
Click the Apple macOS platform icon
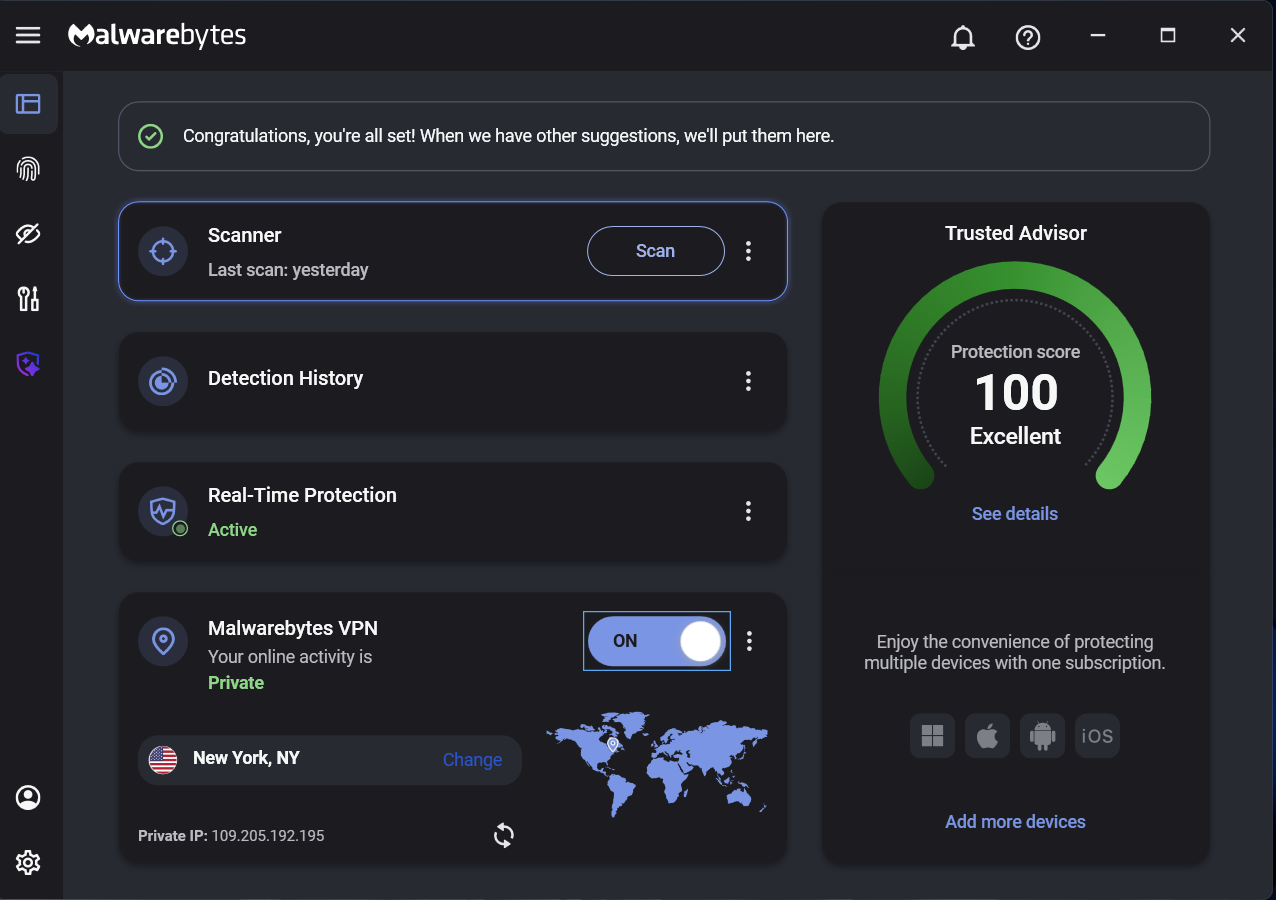[x=987, y=737]
